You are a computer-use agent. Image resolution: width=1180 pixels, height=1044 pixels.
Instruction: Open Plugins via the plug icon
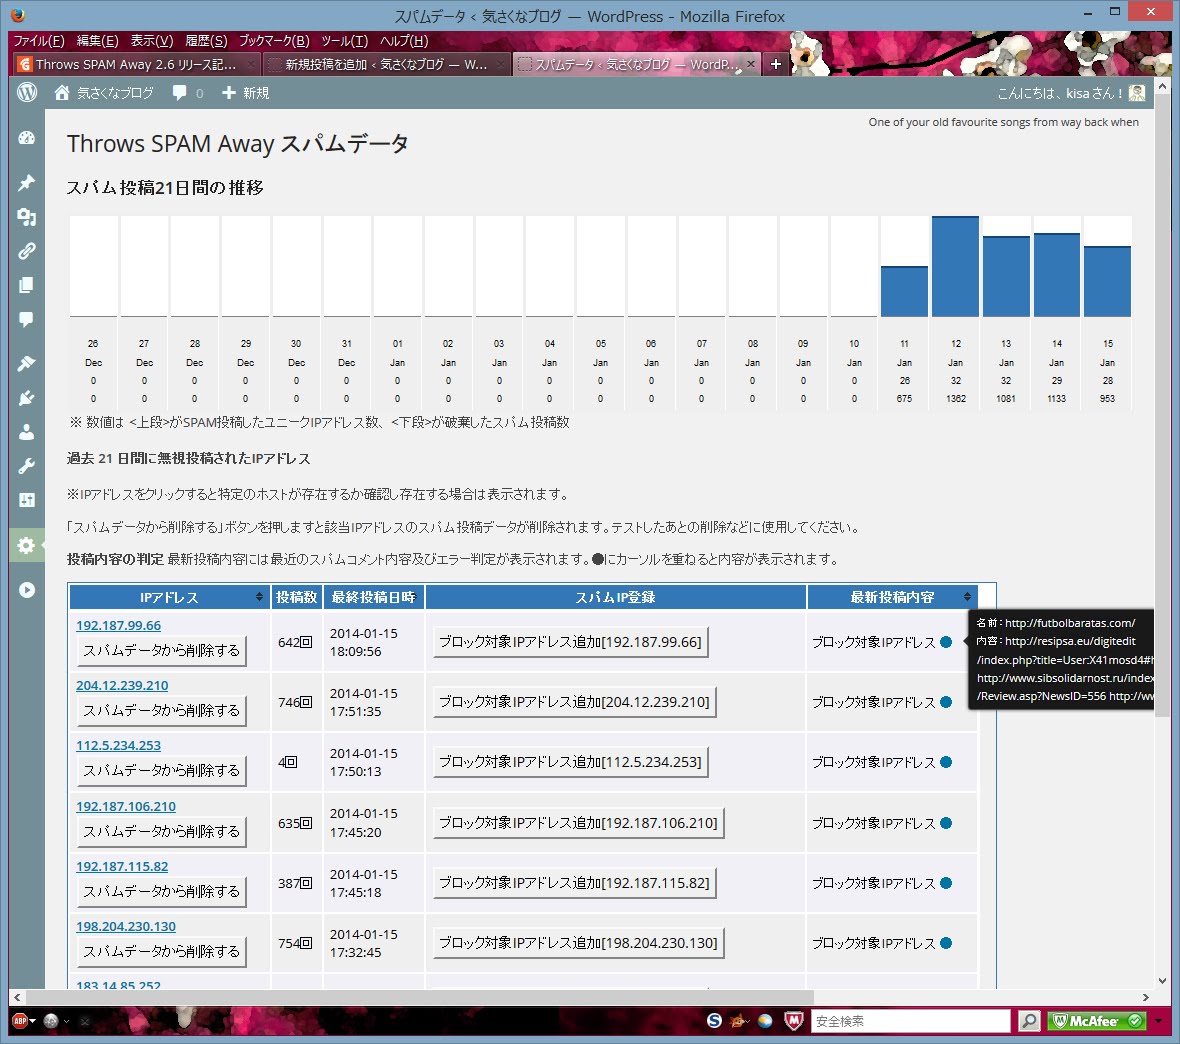(x=27, y=398)
